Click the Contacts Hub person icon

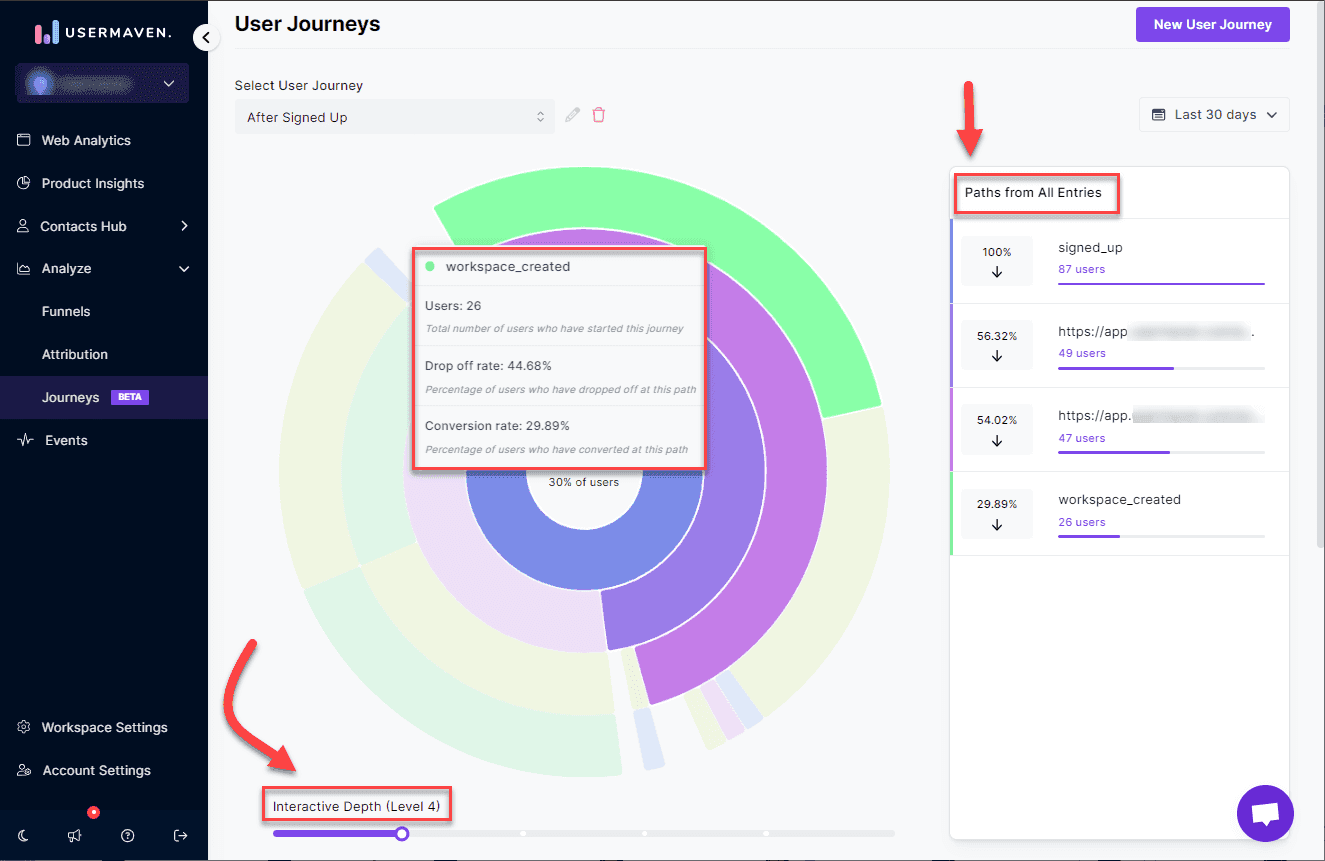tap(23, 227)
